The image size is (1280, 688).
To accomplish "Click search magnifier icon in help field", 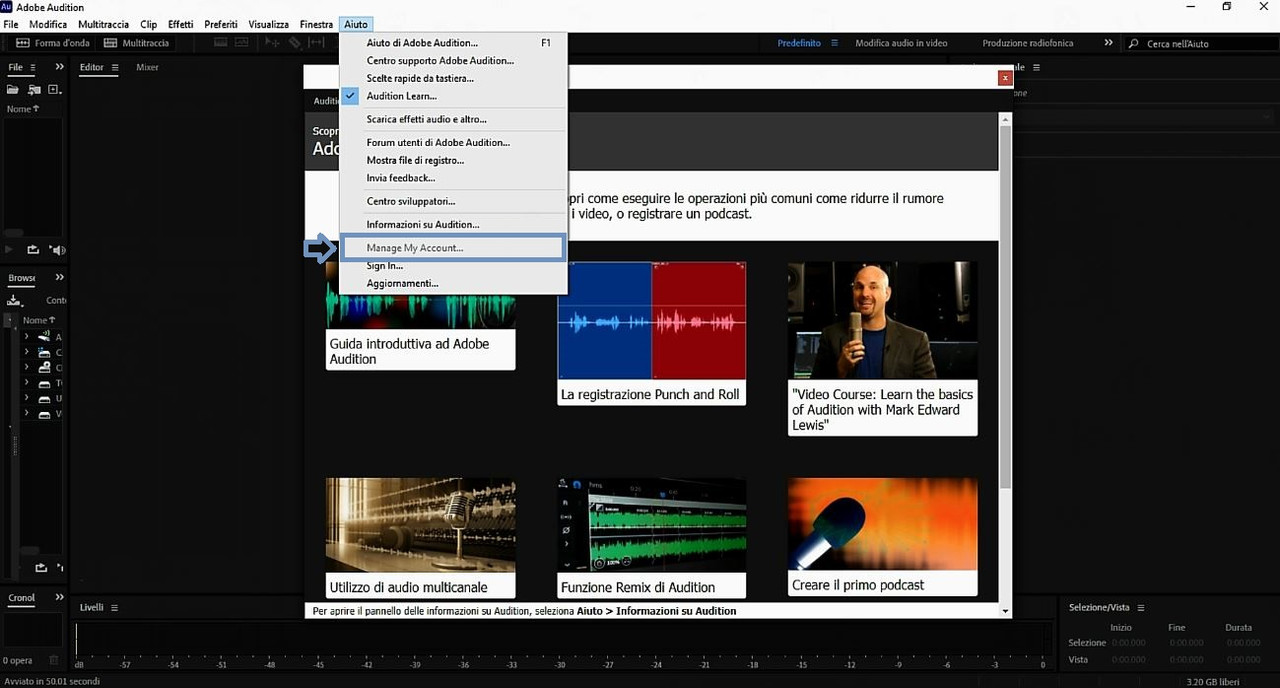I will (1133, 43).
